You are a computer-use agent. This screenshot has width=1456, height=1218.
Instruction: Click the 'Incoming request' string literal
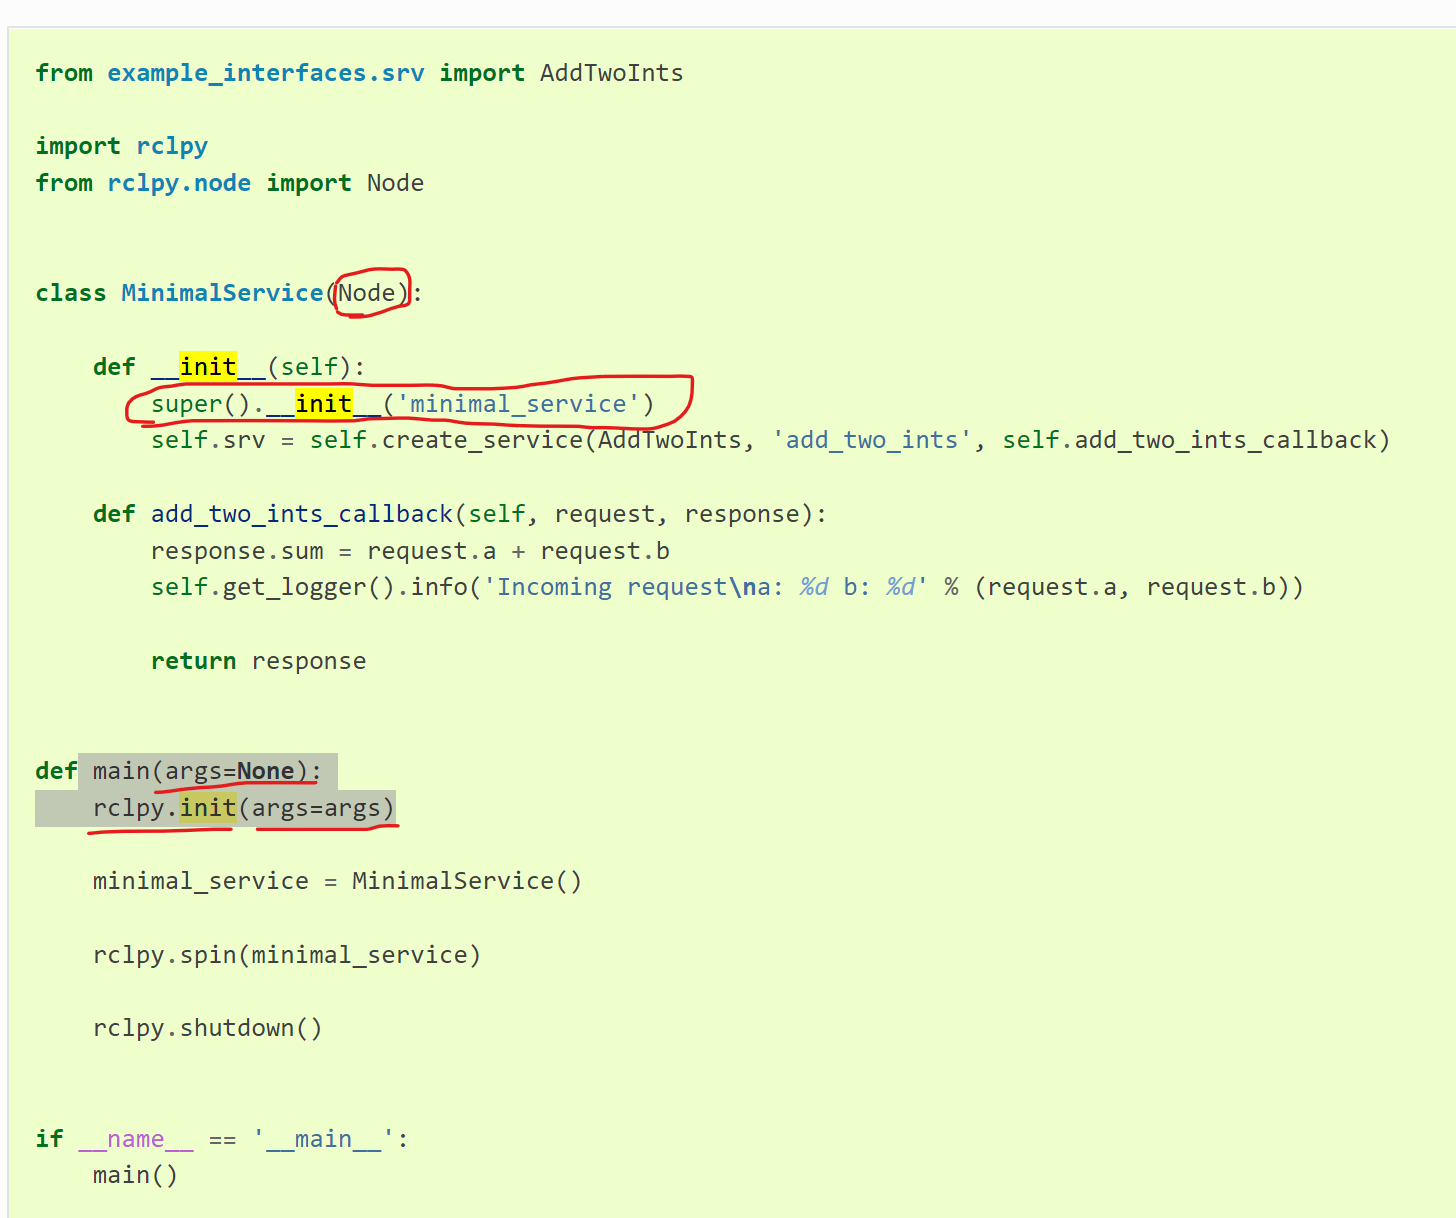coord(706,587)
